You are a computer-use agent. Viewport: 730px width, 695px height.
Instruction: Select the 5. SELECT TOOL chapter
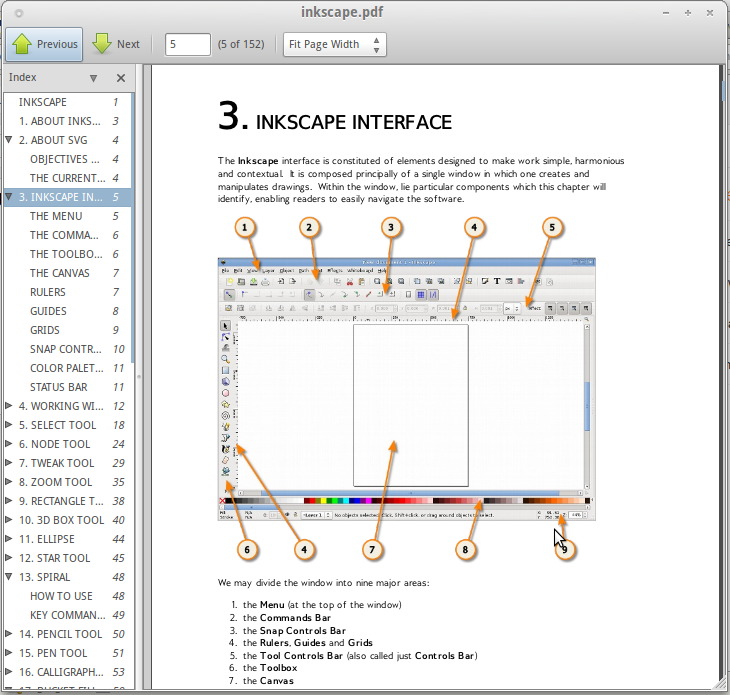[68, 425]
